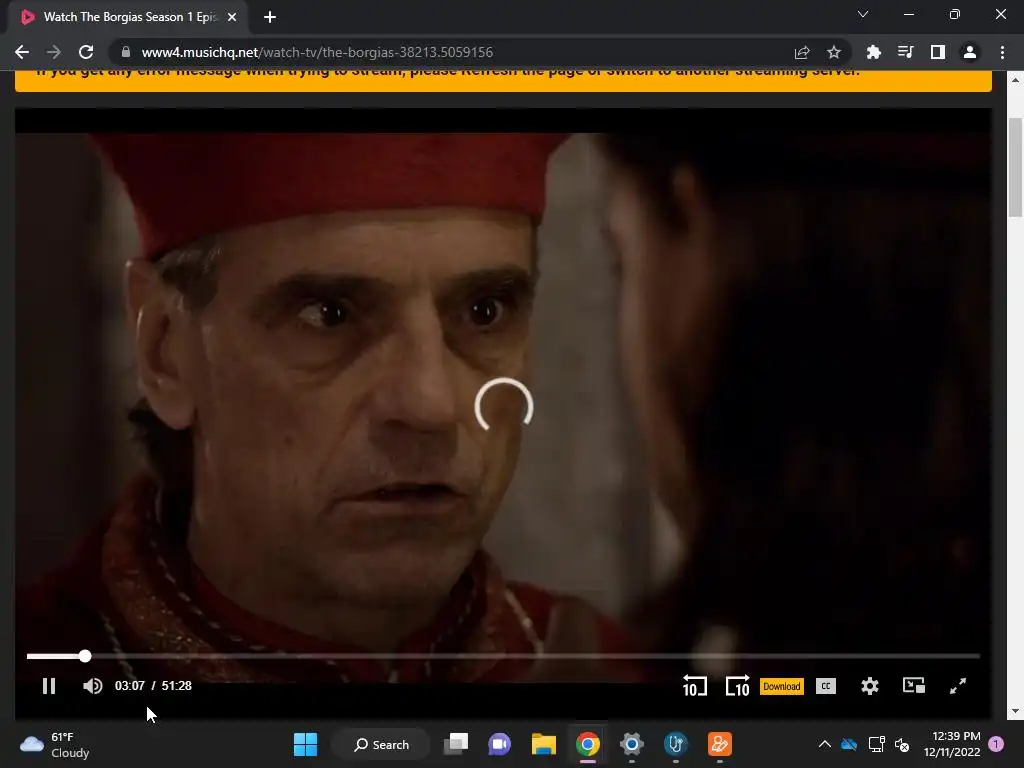Click scrollbar up arrow
1024x768 pixels.
pyautogui.click(x=1016, y=80)
